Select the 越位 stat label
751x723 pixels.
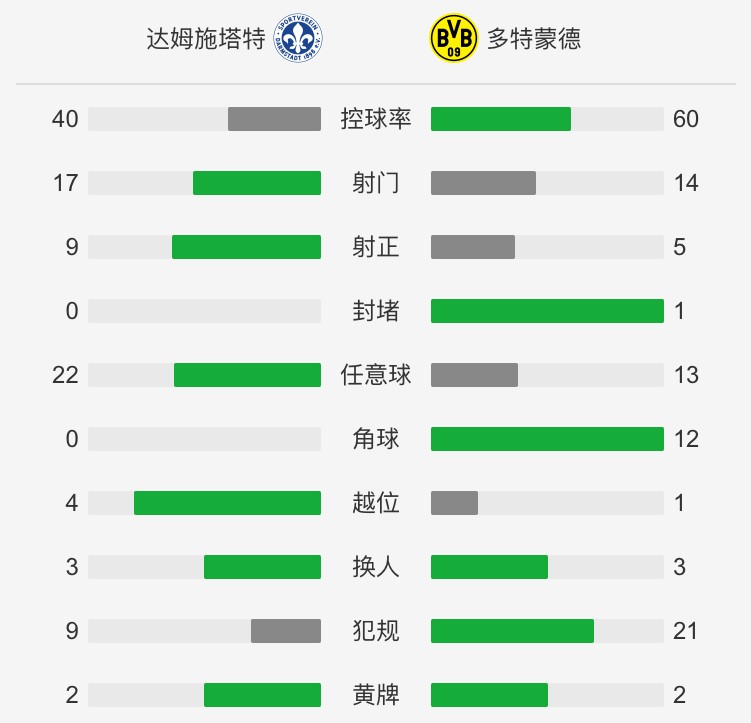pyautogui.click(x=376, y=503)
